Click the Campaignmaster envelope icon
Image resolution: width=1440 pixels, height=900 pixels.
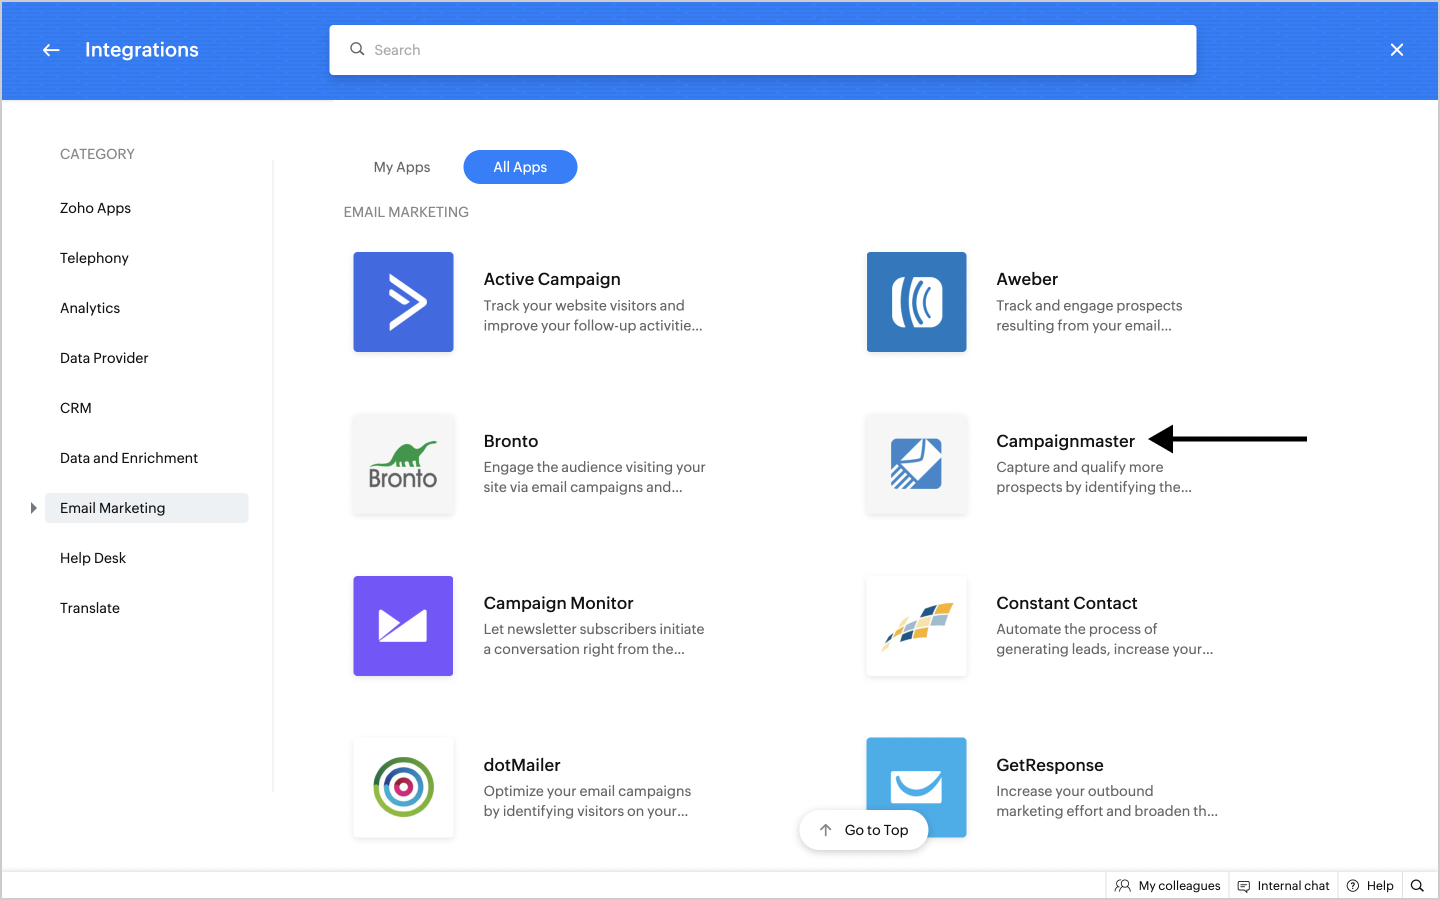916,464
